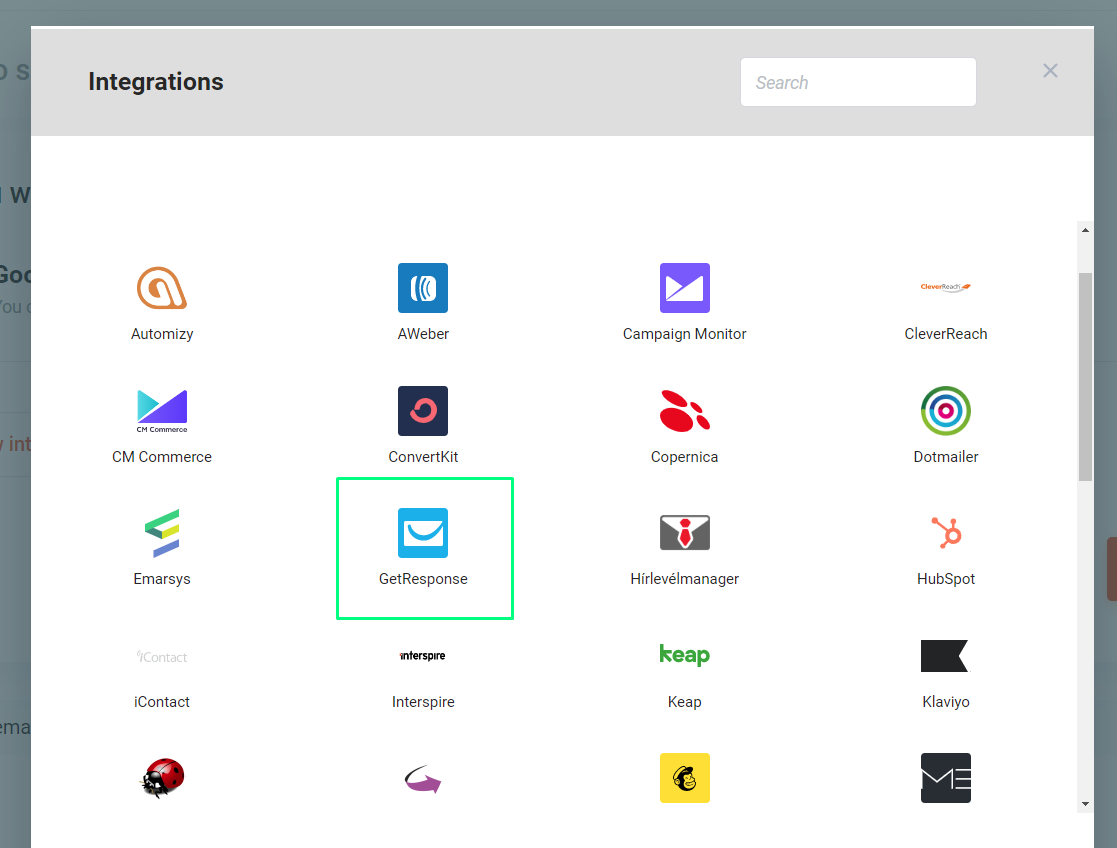Click the Dotmailer label
The width and height of the screenshot is (1117, 848).
(945, 457)
